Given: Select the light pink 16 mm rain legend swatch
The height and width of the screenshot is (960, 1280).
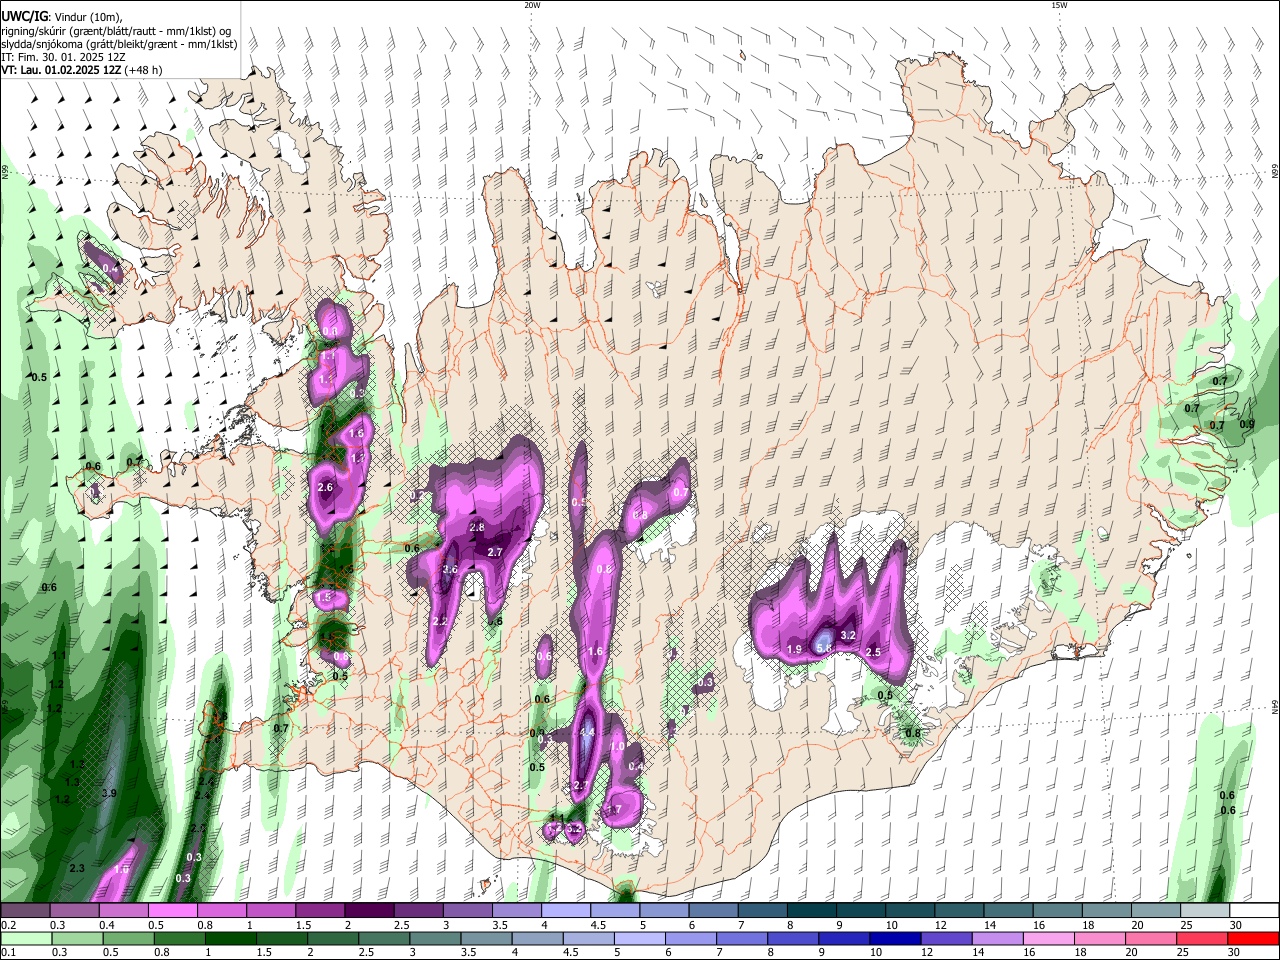Looking at the screenshot, I should 1048,938.
